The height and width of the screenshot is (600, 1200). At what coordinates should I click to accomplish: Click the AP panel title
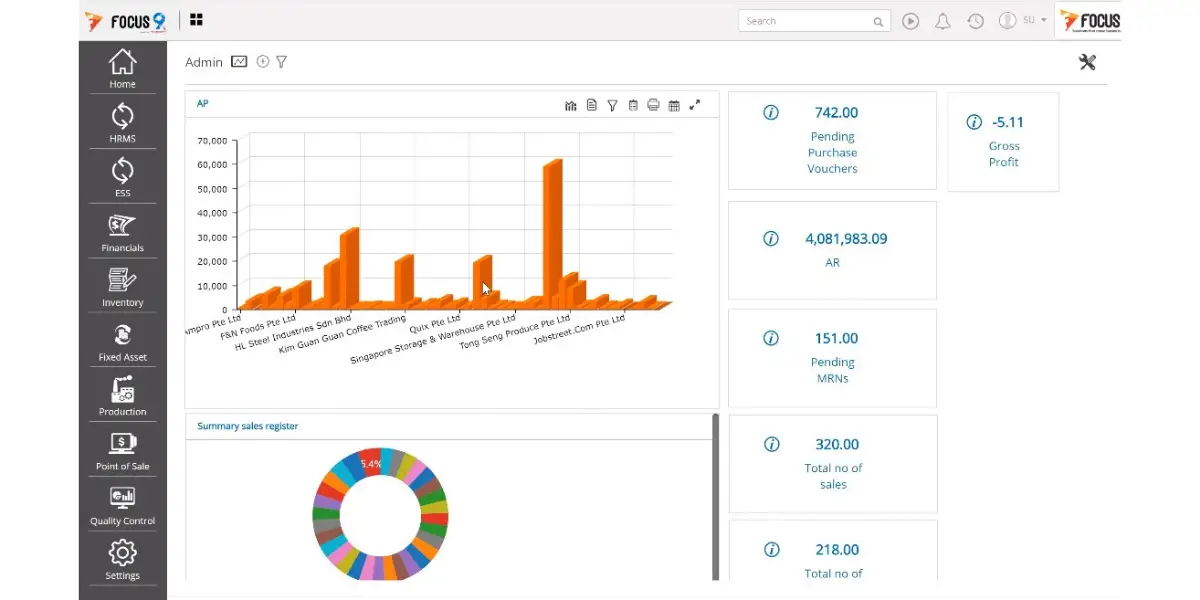[203, 103]
